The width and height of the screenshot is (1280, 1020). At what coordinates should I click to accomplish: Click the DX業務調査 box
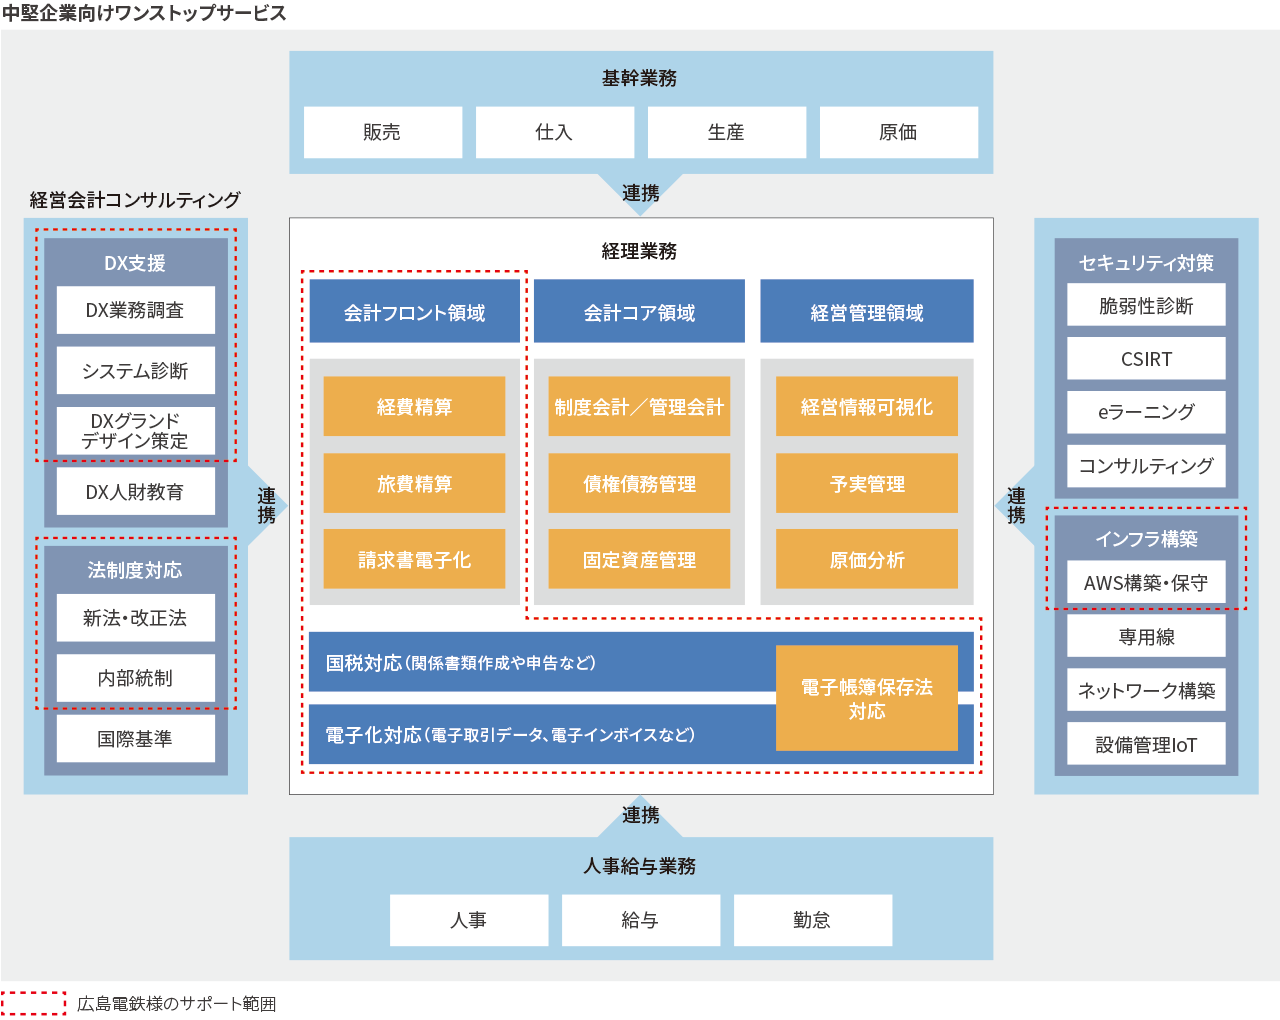136,311
